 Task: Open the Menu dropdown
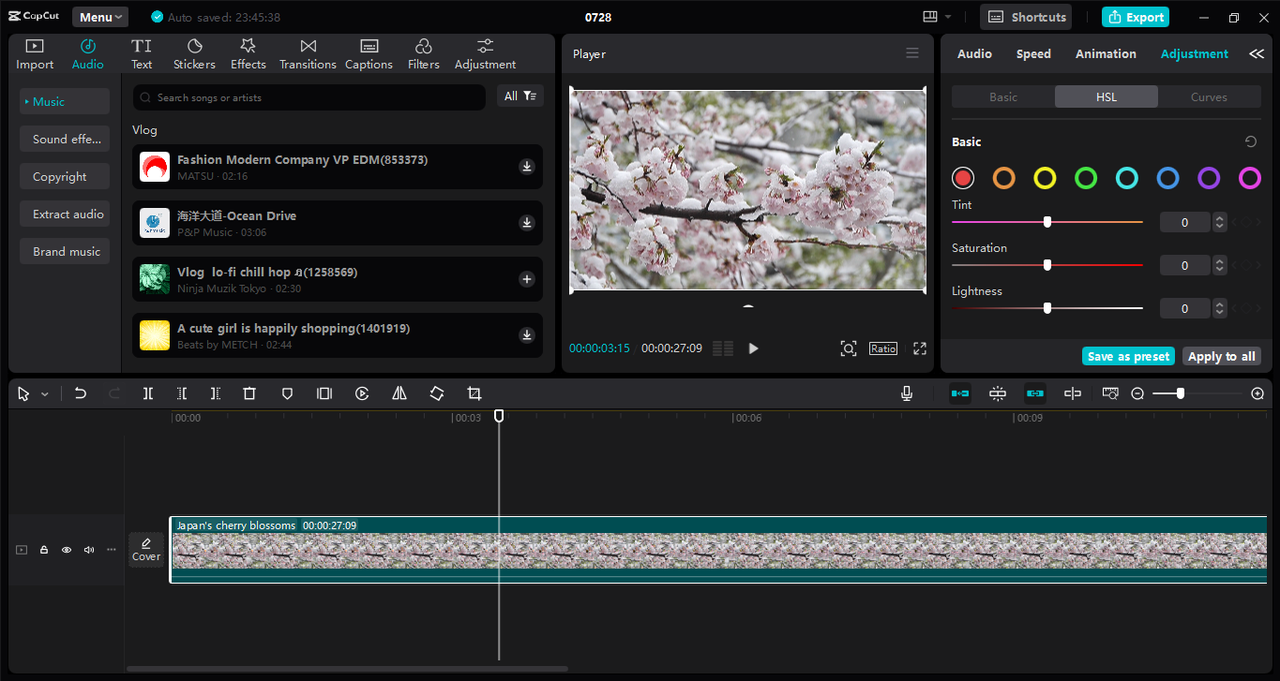100,17
